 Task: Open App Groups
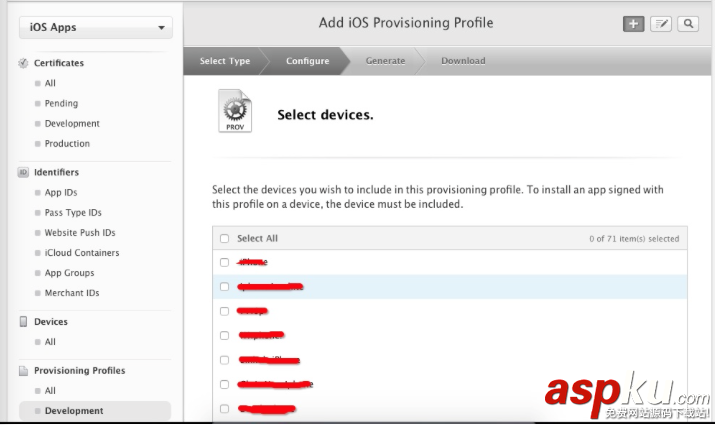coord(69,273)
